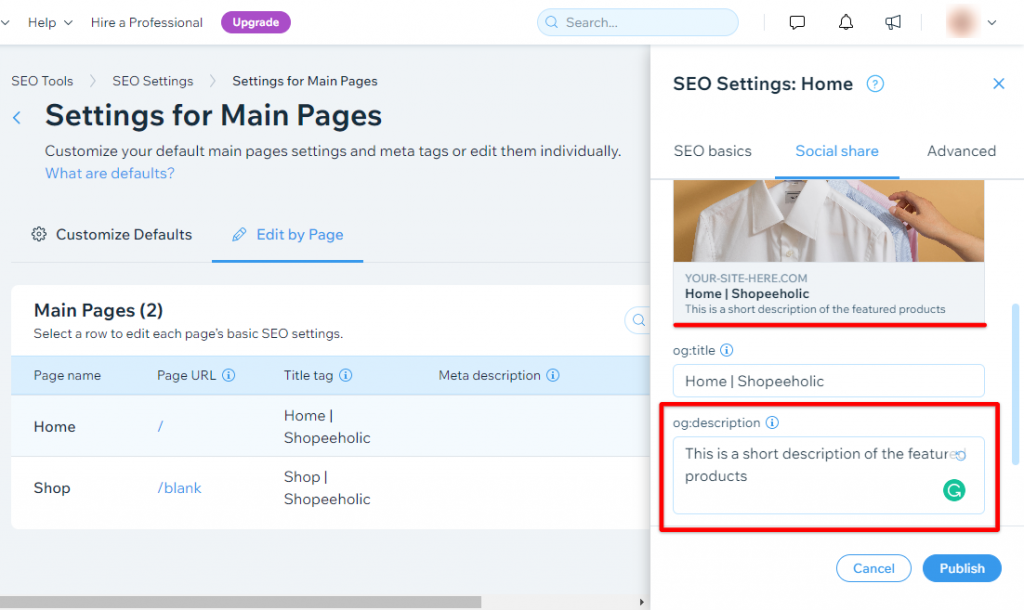The height and width of the screenshot is (610, 1024).
Task: Expand the chevron at top-left corner
Action: (x=6, y=22)
